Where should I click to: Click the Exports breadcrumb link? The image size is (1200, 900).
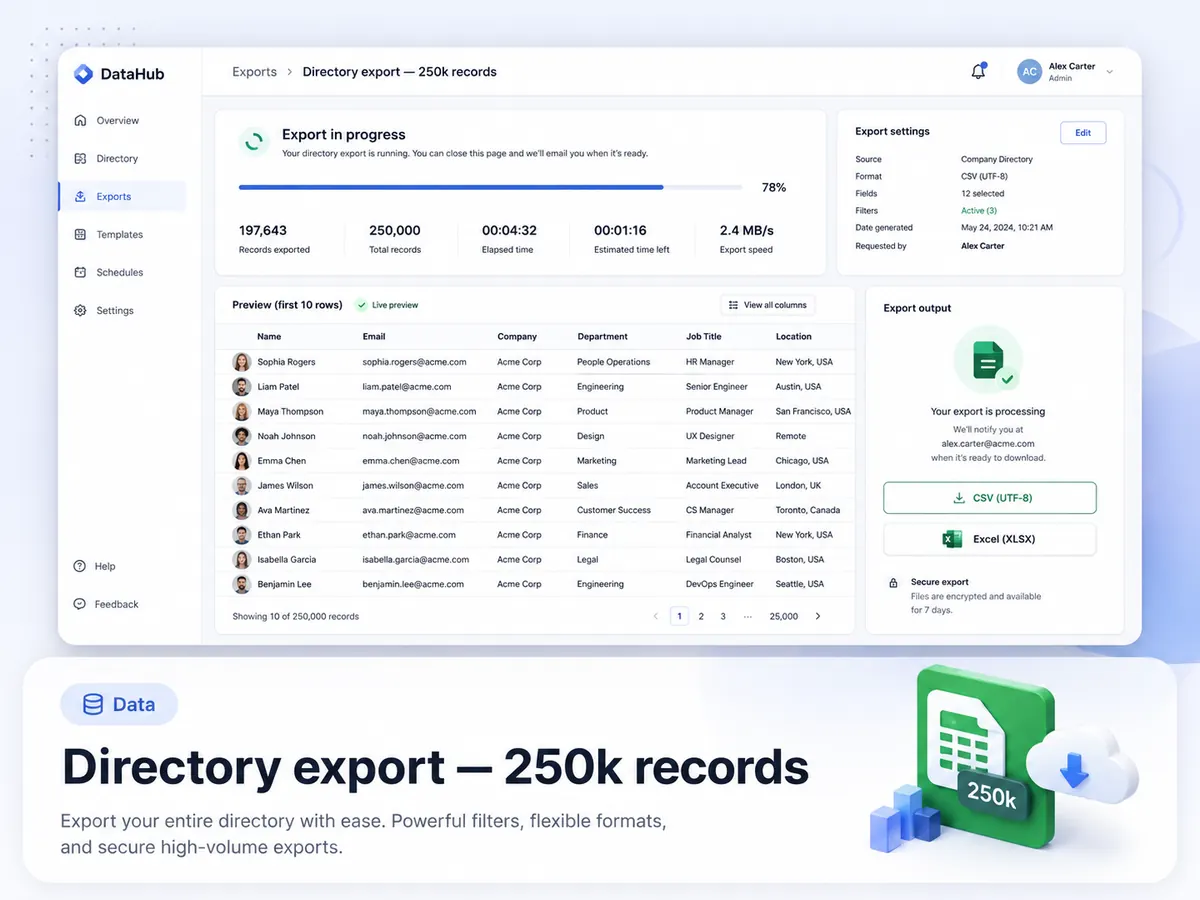pyautogui.click(x=254, y=72)
